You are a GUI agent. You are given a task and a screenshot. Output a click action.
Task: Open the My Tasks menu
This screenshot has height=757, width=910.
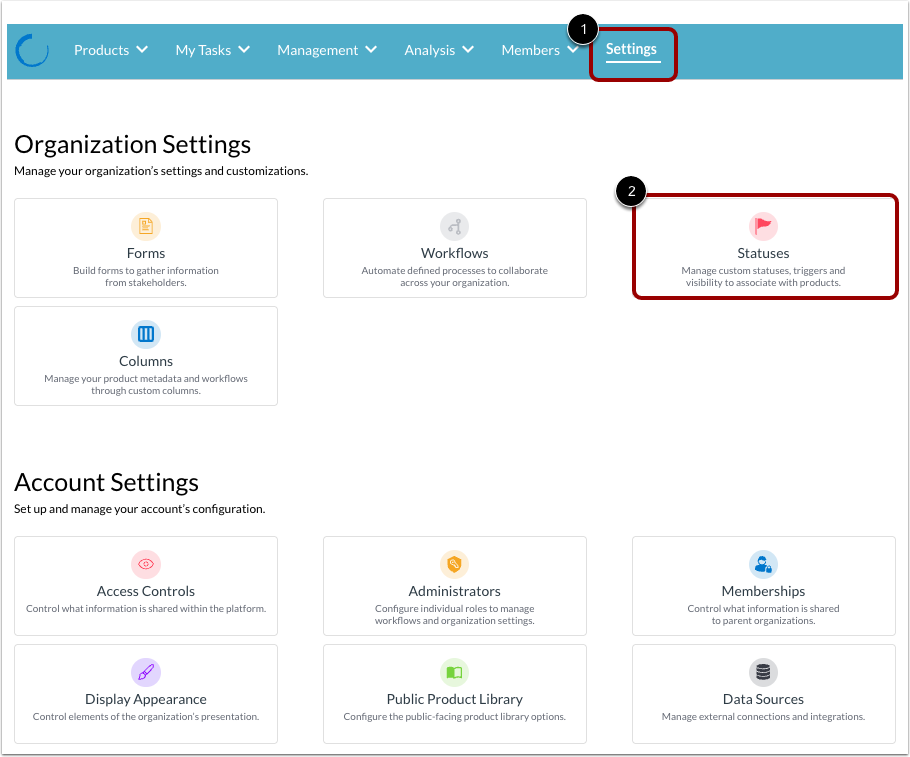point(212,50)
